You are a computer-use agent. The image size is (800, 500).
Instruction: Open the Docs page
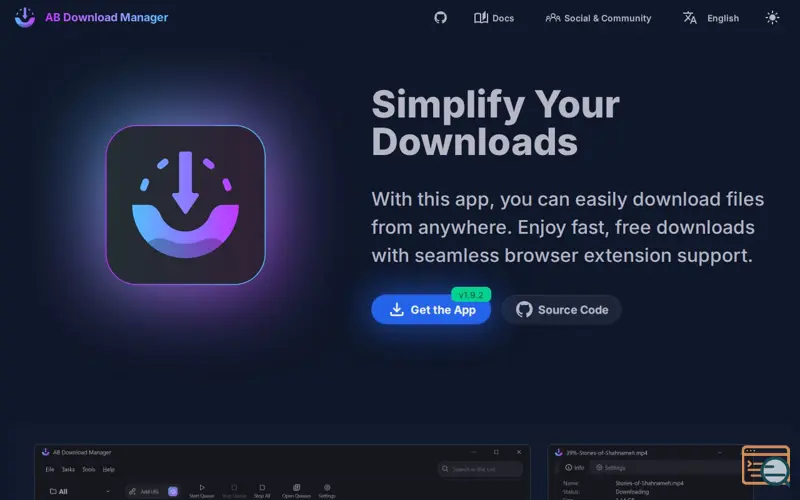click(494, 18)
